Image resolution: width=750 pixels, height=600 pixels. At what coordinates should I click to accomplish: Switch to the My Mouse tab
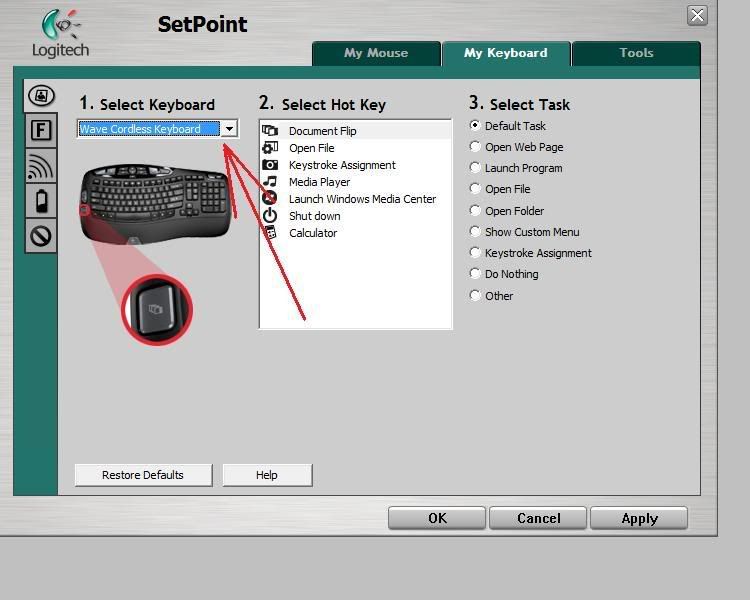point(376,53)
